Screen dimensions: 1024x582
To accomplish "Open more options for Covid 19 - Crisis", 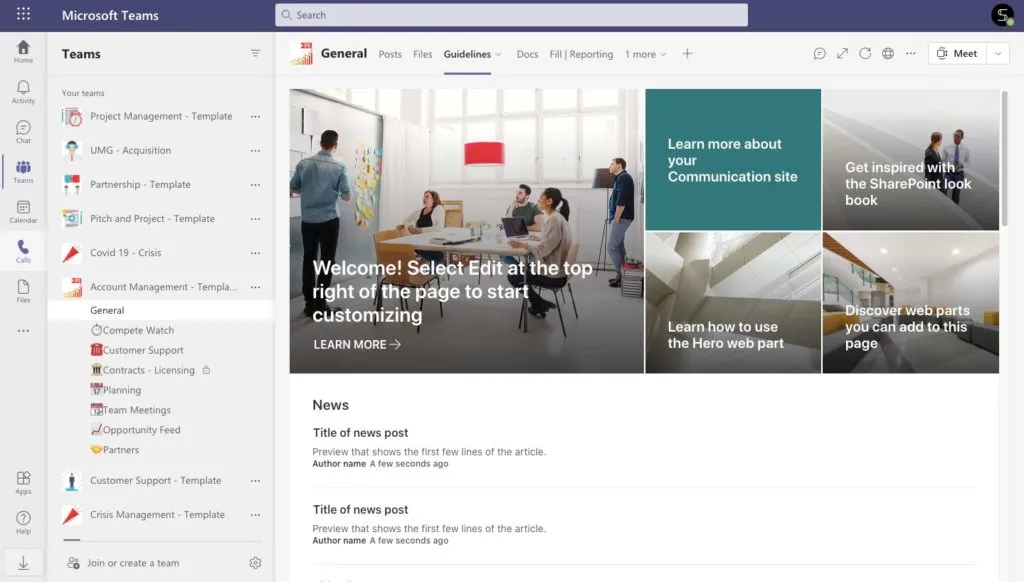I will tap(255, 253).
